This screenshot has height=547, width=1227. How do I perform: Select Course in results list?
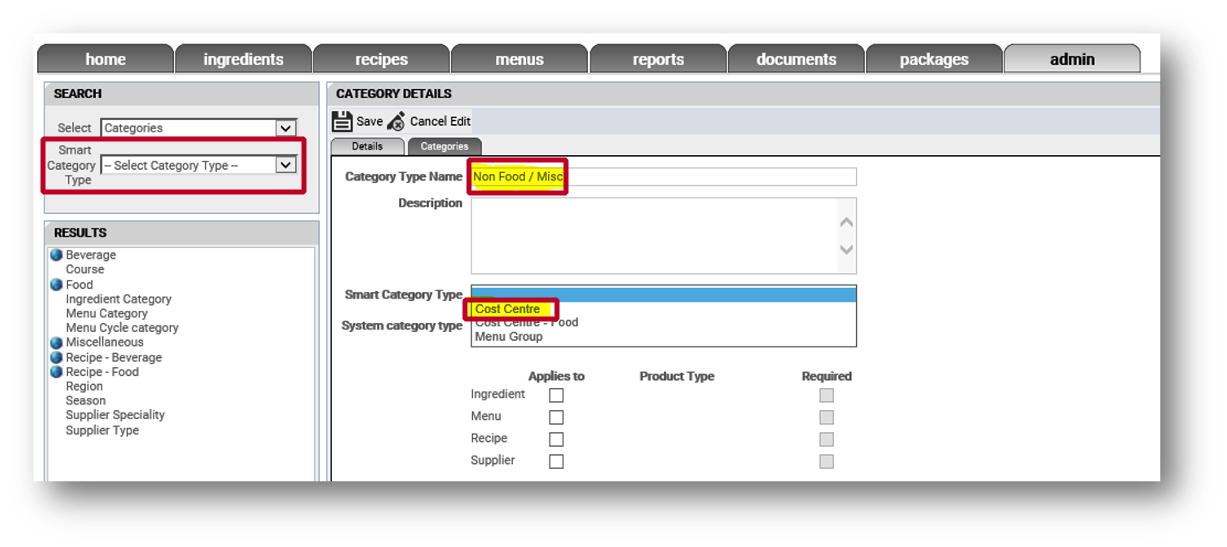85,269
